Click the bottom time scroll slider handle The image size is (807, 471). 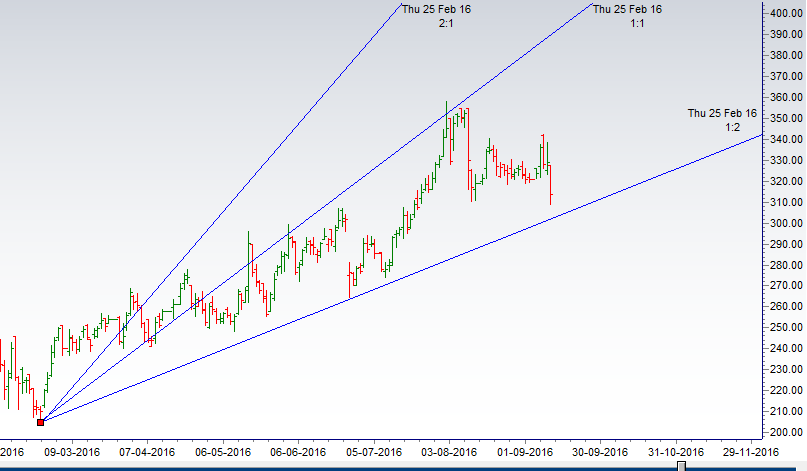tap(682, 465)
